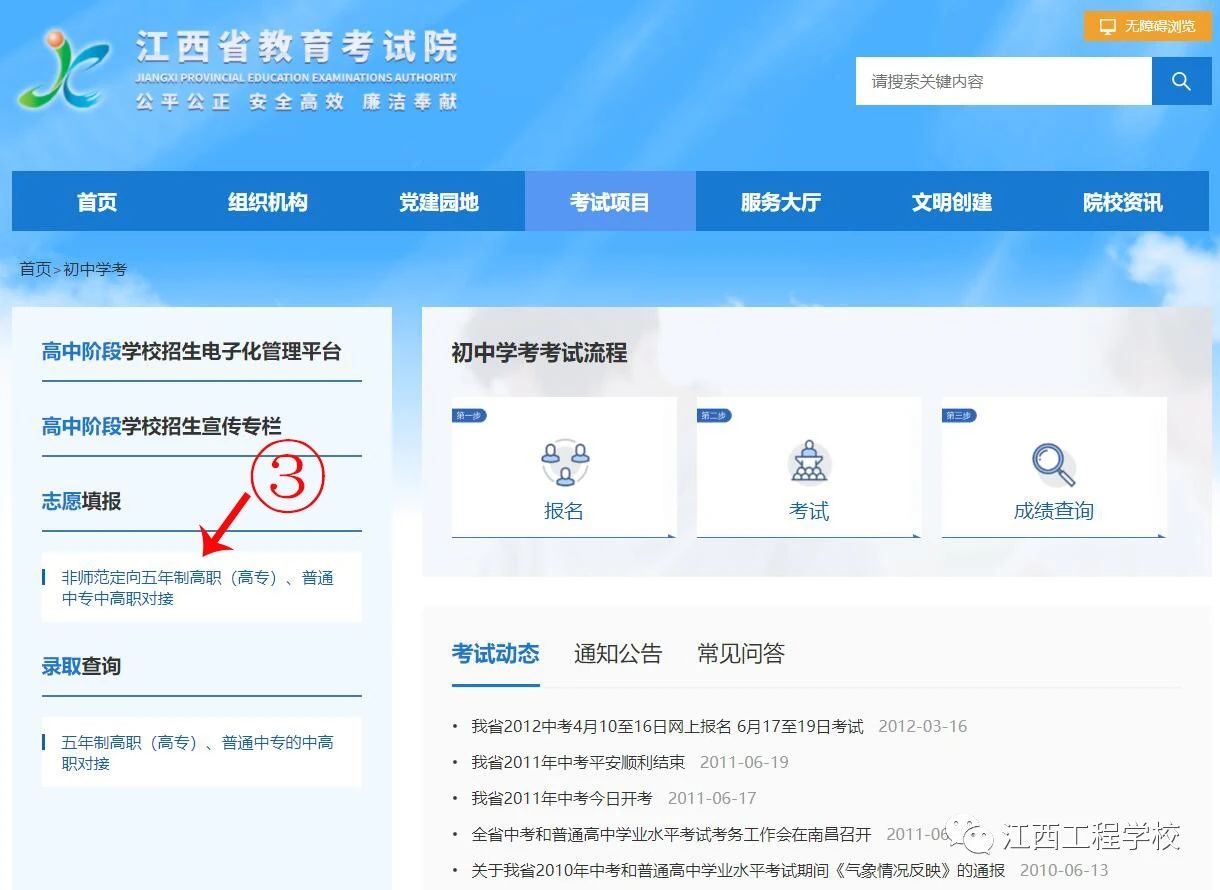This screenshot has height=890, width=1220.
Task: Open the 考试项目 navigation menu
Action: 610,201
